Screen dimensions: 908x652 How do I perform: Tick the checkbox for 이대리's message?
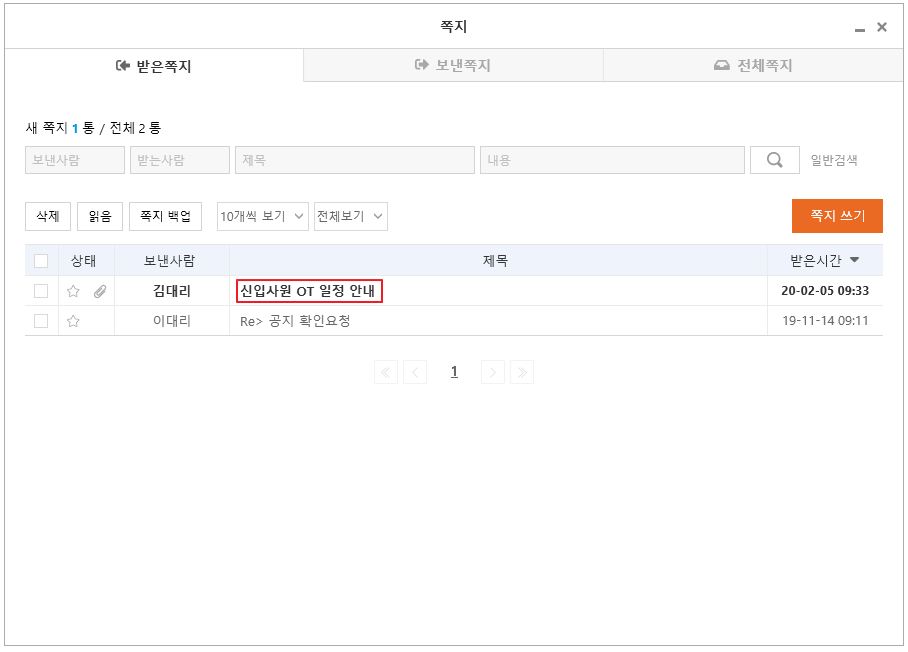pyautogui.click(x=41, y=321)
